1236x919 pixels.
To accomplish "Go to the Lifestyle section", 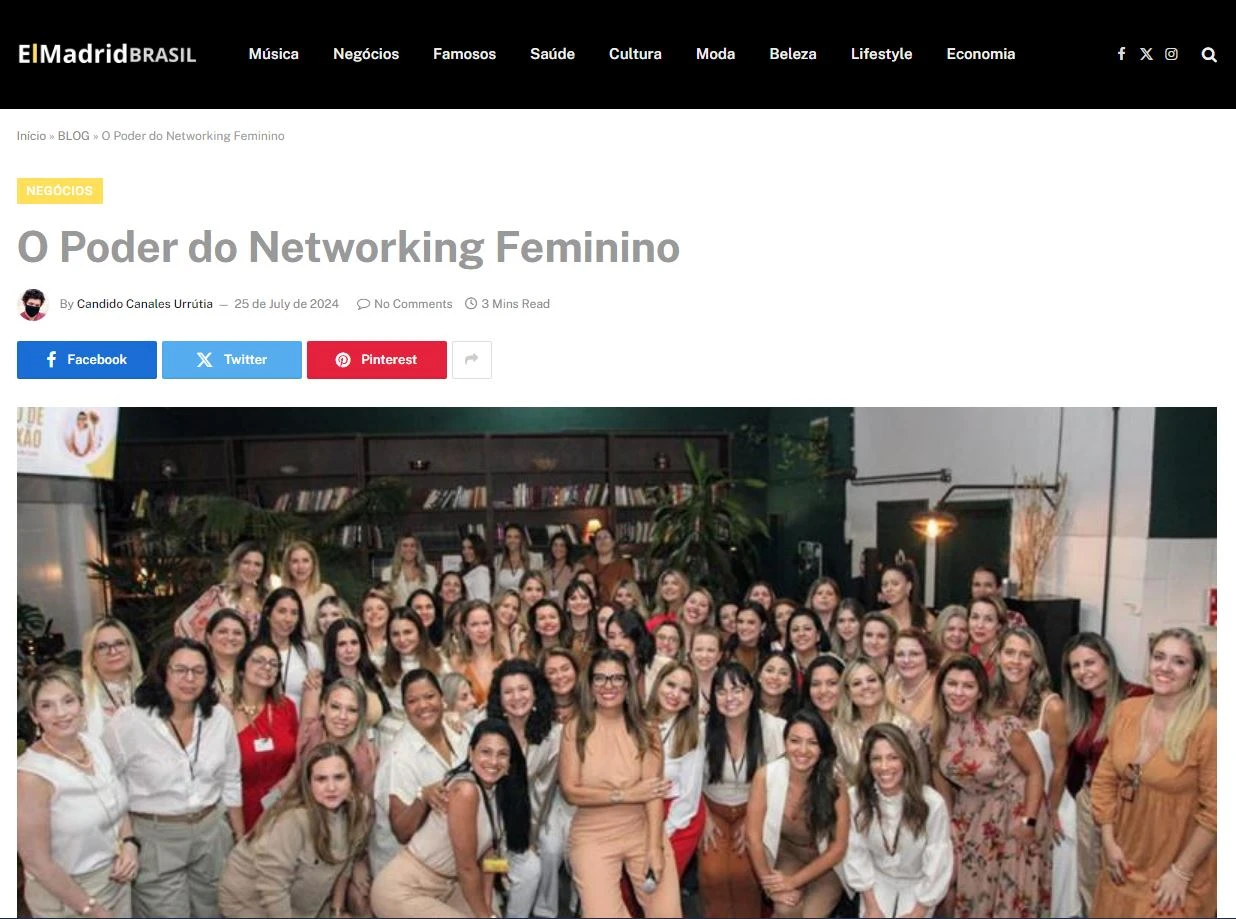I will coord(881,54).
